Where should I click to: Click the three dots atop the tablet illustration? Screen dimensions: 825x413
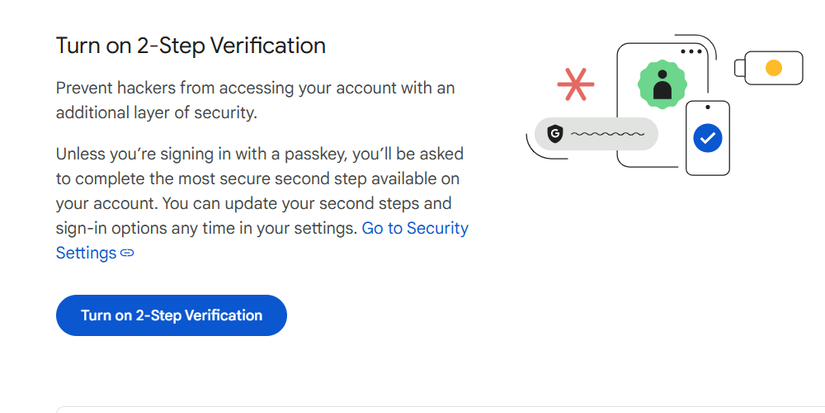[x=691, y=50]
